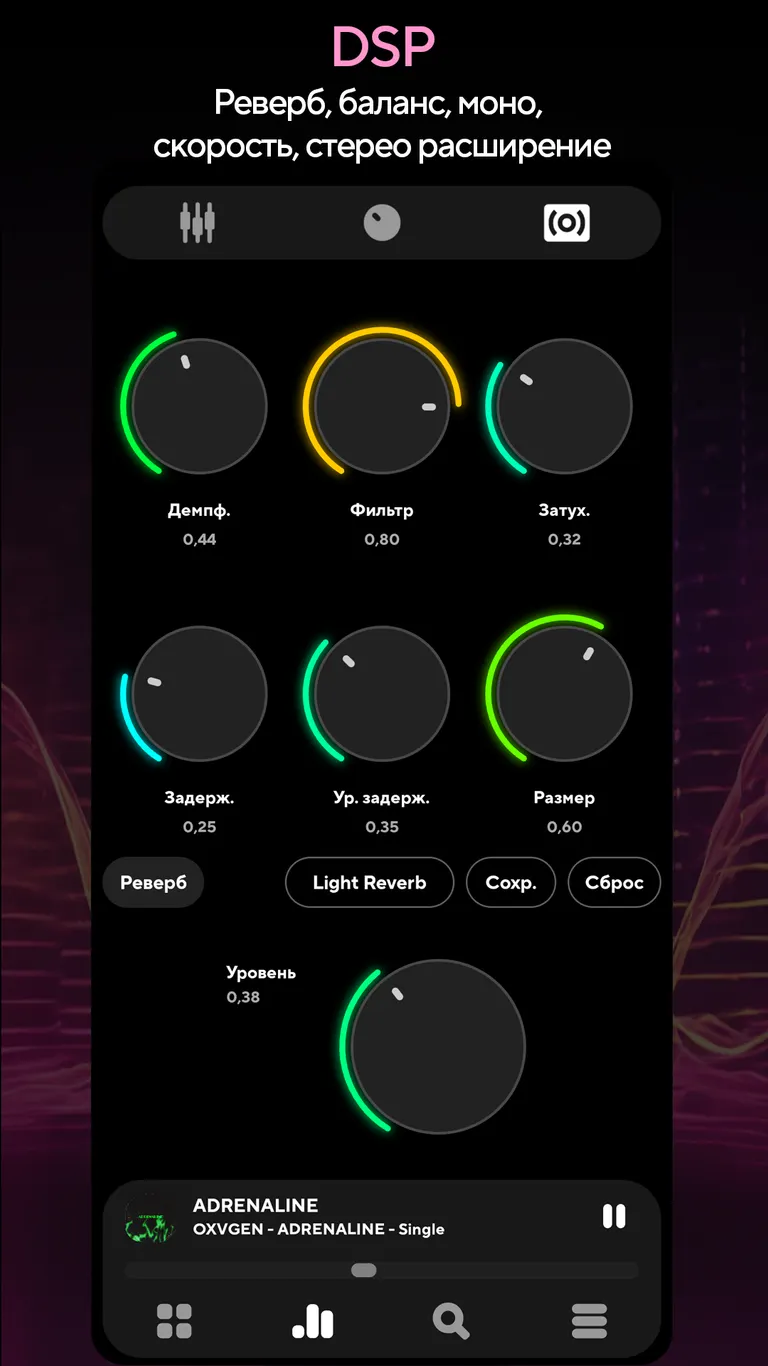Image resolution: width=768 pixels, height=1366 pixels.
Task: Click the Задерж. value 0,25
Action: (x=199, y=827)
